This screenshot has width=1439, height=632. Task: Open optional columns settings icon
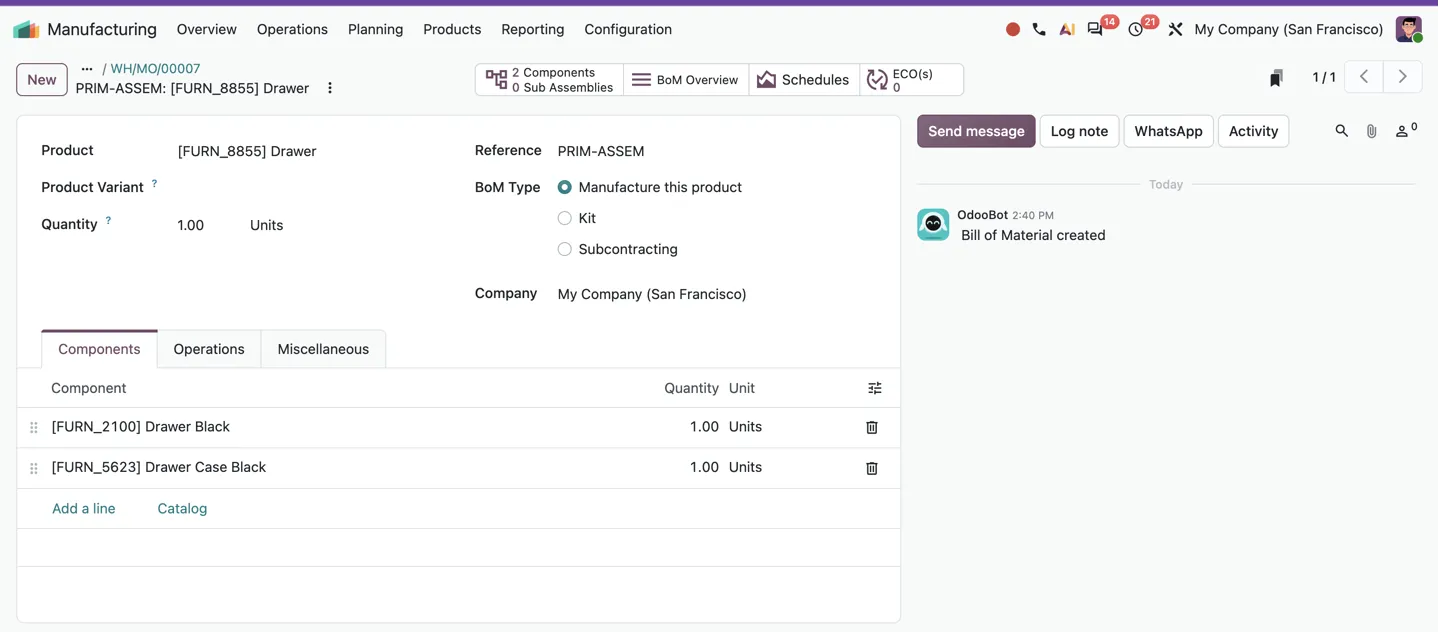tap(875, 388)
